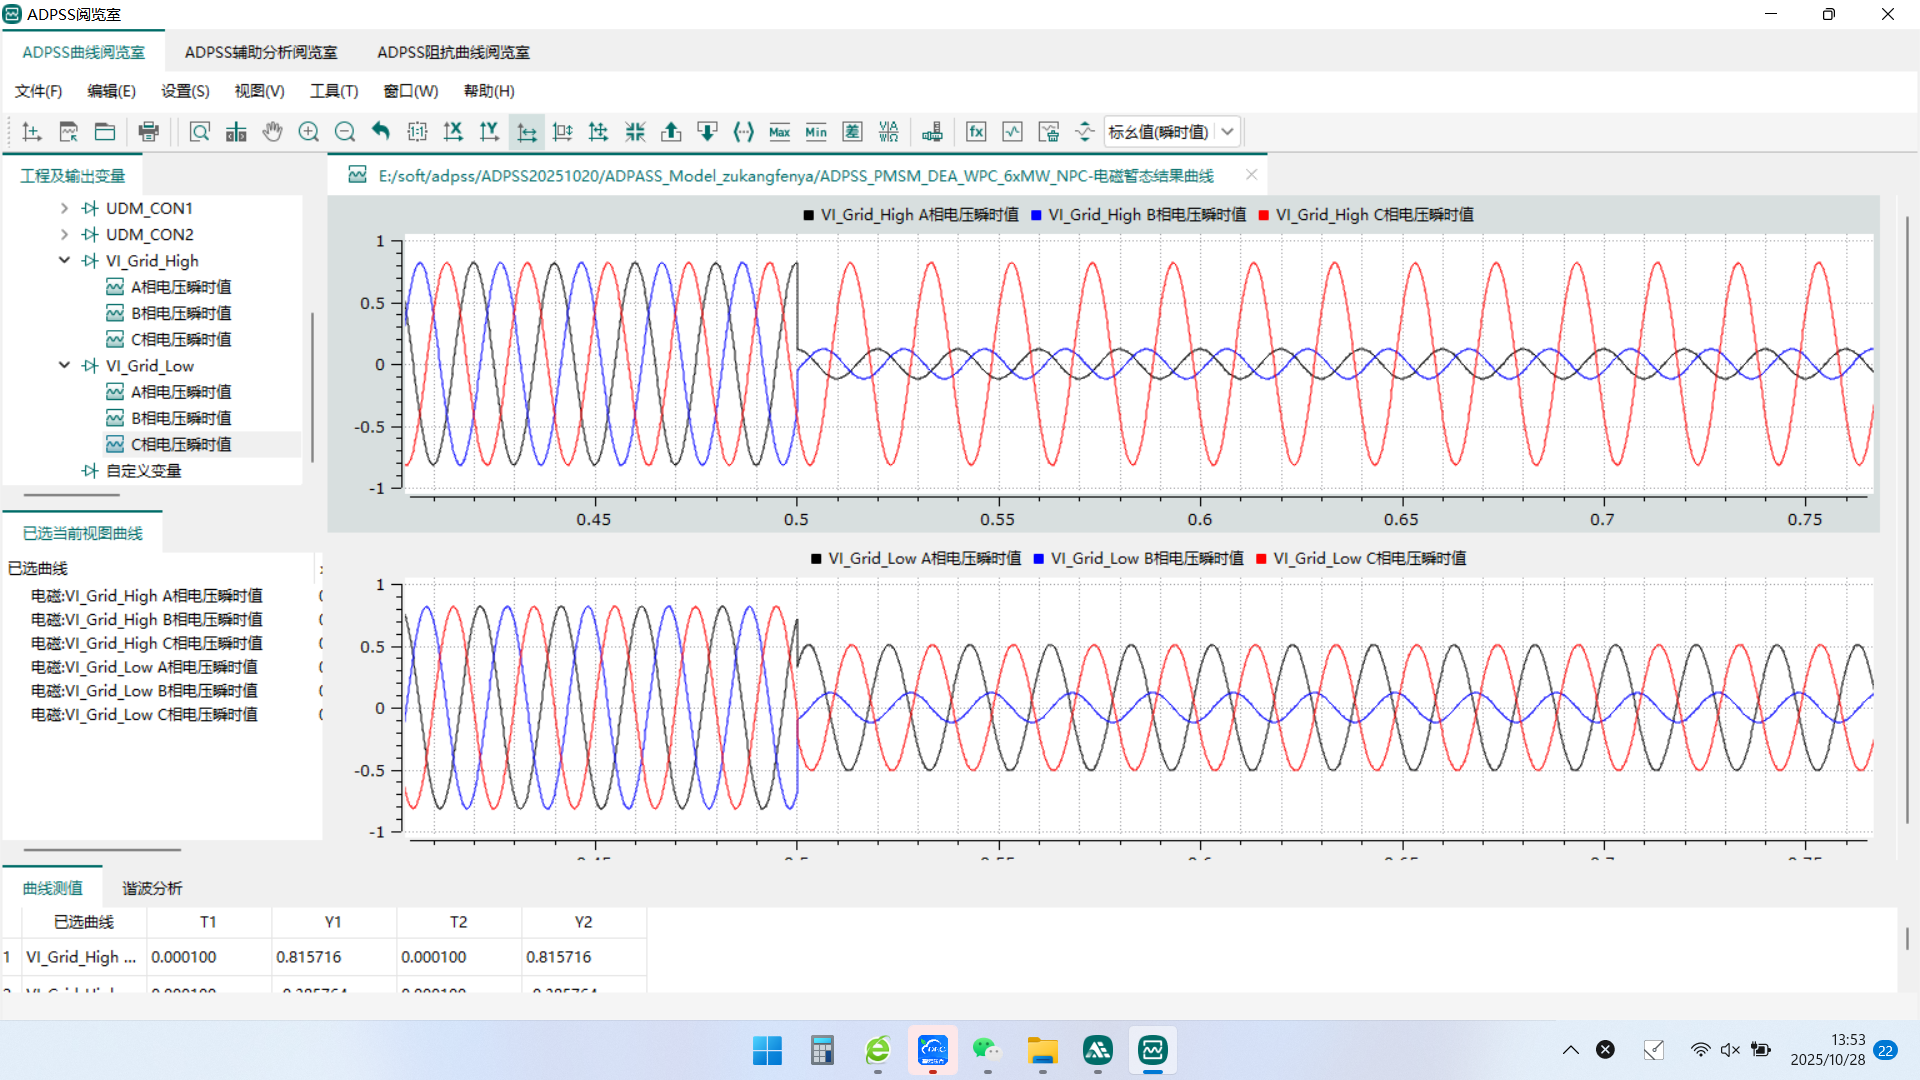Screen dimensions: 1920x1080
Task: Click the Max value toolbar icon
Action: [x=780, y=132]
